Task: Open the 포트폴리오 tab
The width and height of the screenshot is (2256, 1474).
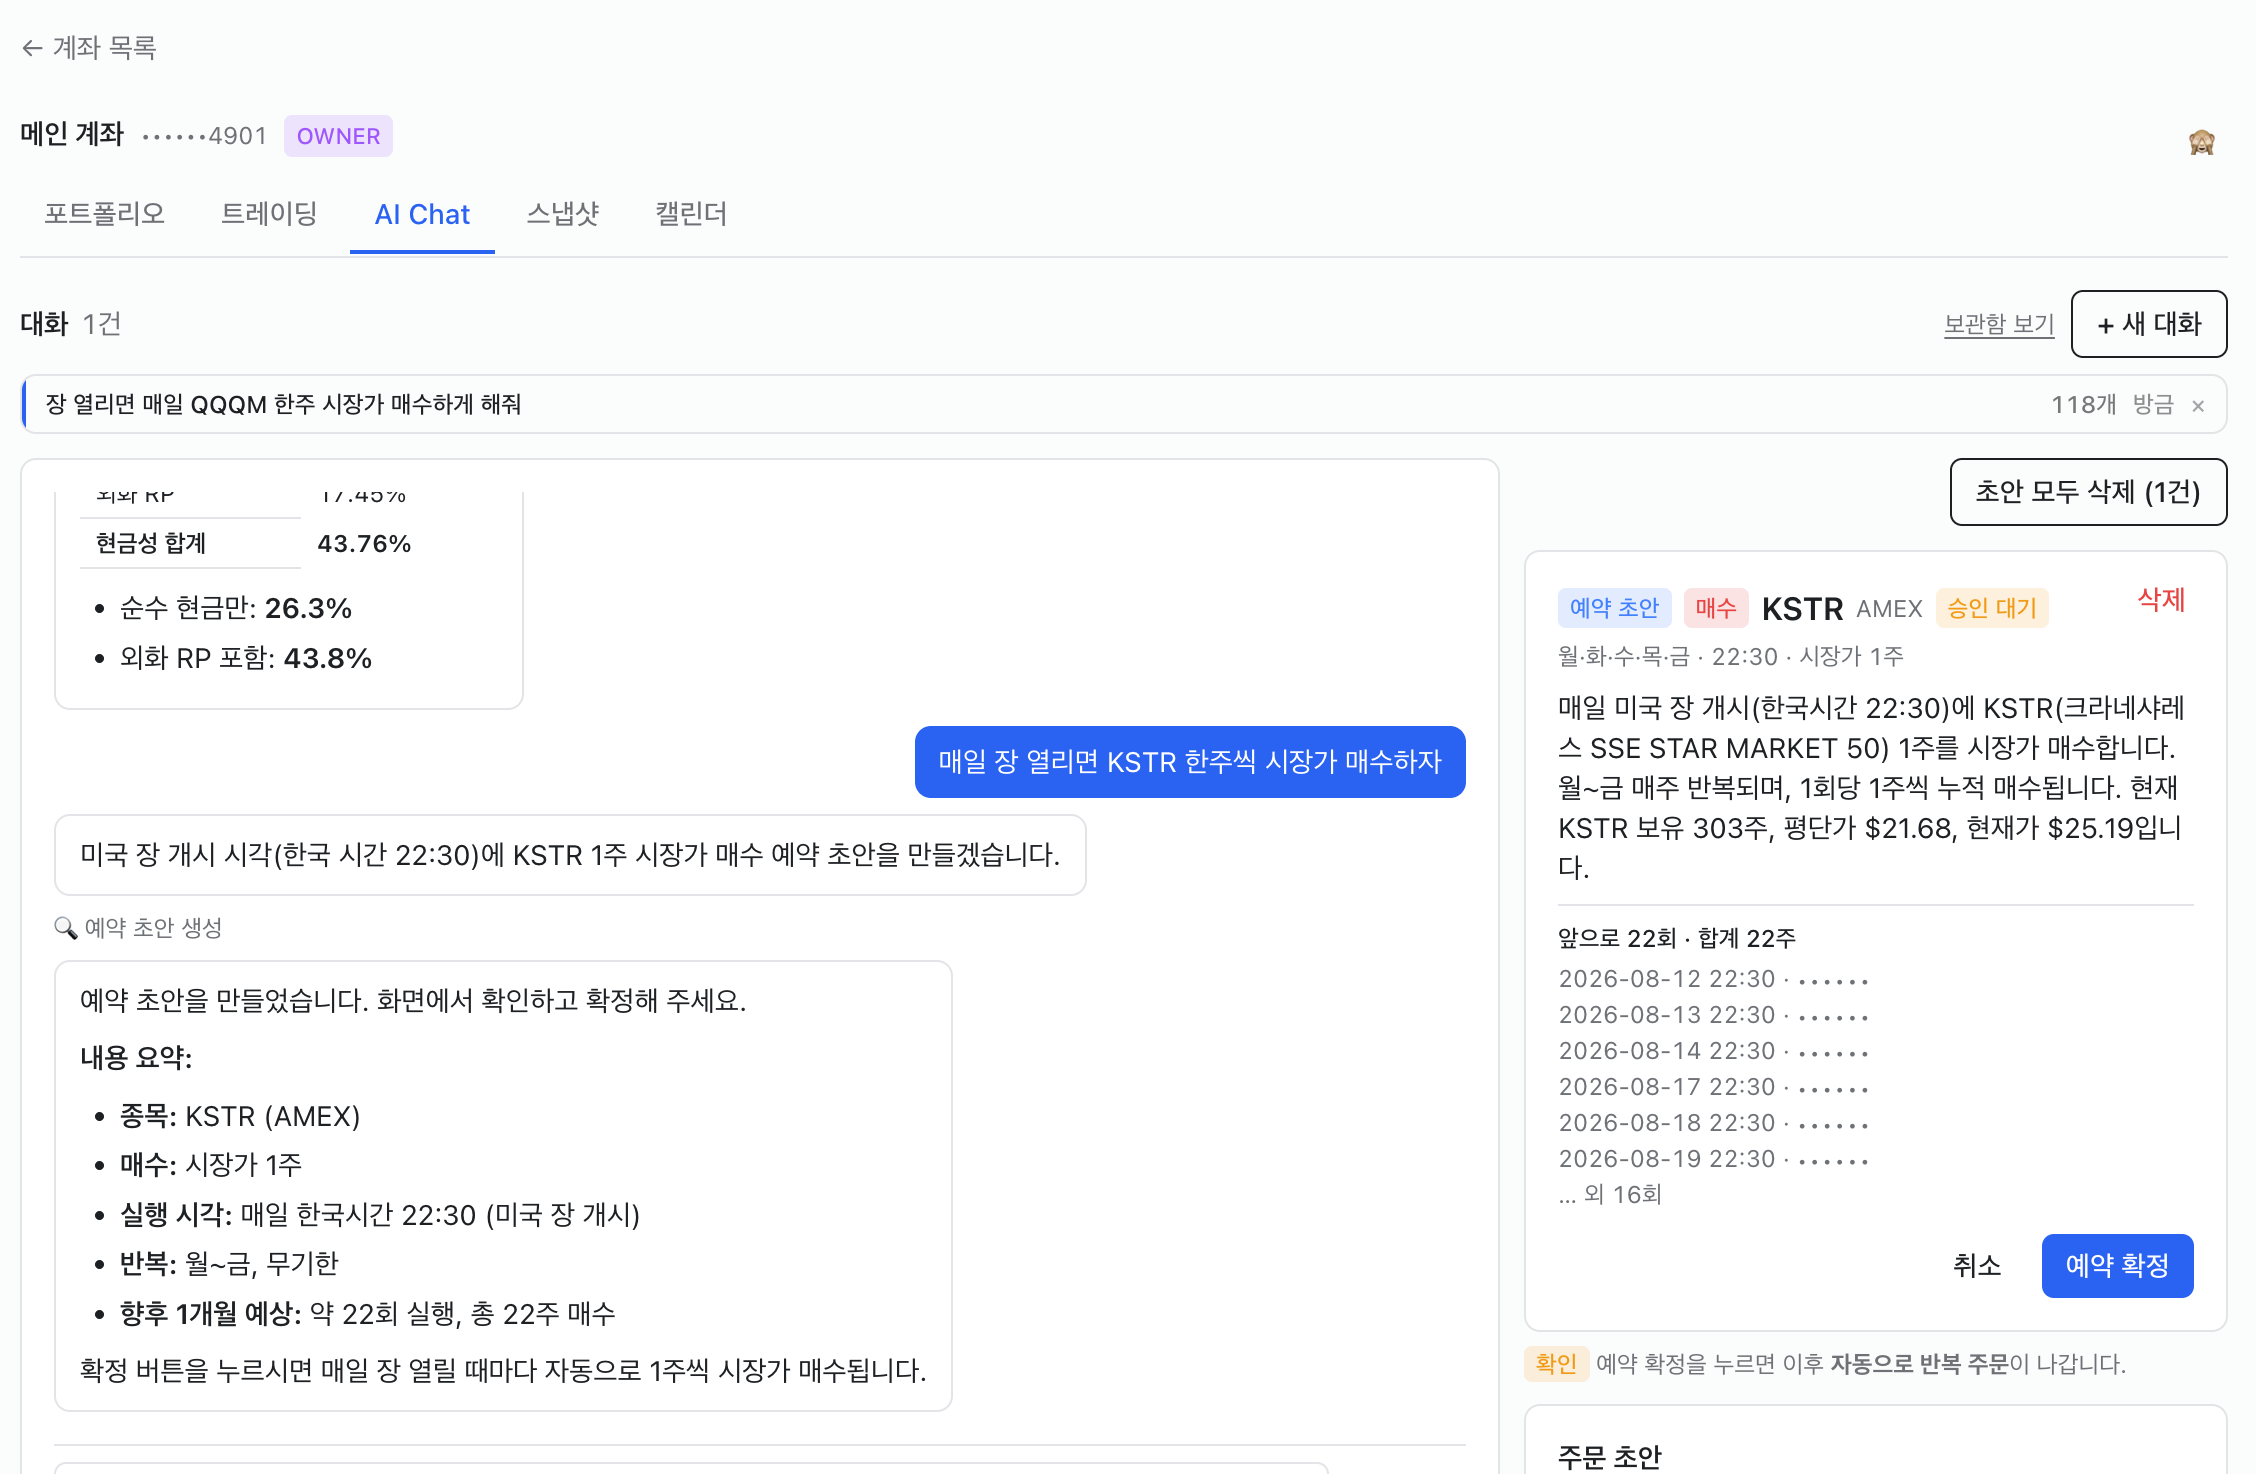Action: coord(104,214)
